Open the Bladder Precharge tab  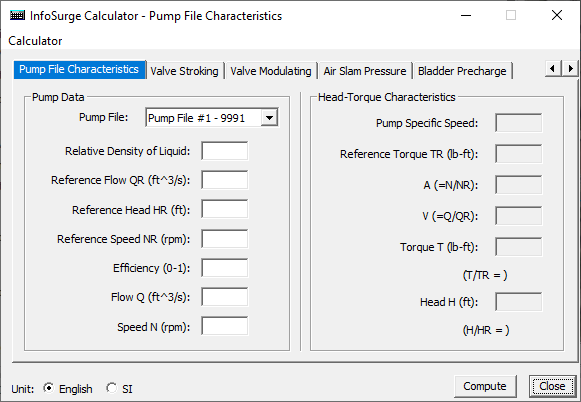point(462,71)
